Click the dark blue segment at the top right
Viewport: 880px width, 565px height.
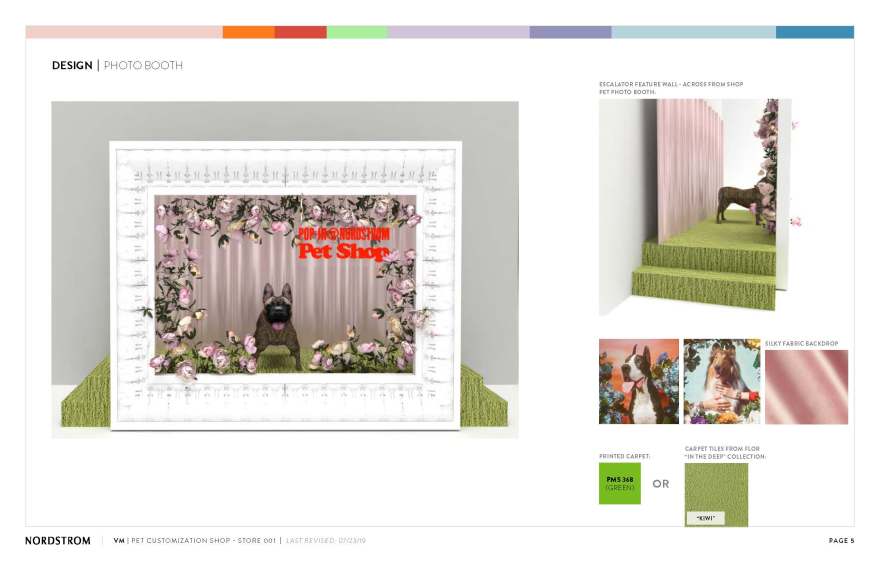(814, 32)
